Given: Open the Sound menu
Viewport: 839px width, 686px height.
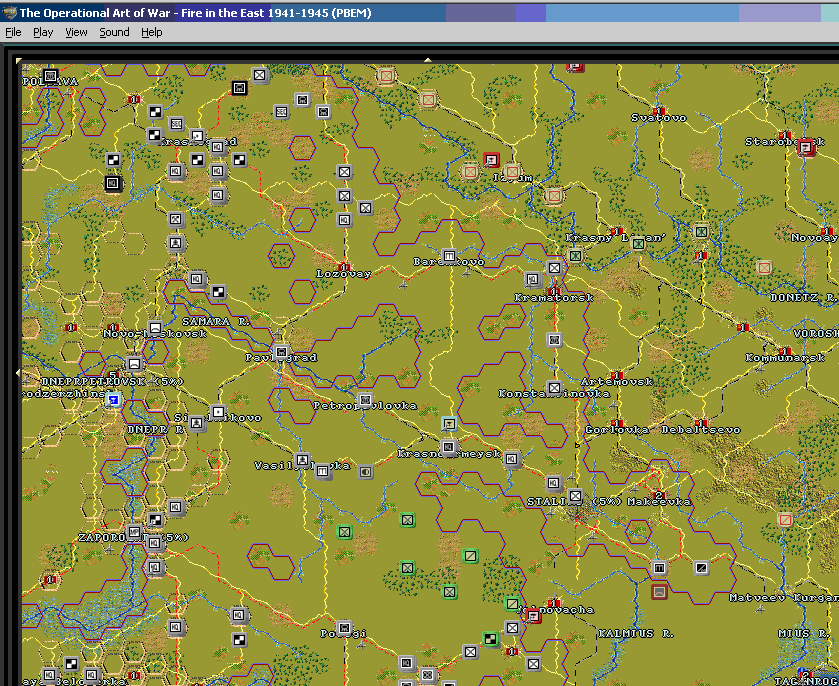Looking at the screenshot, I should tap(114, 32).
